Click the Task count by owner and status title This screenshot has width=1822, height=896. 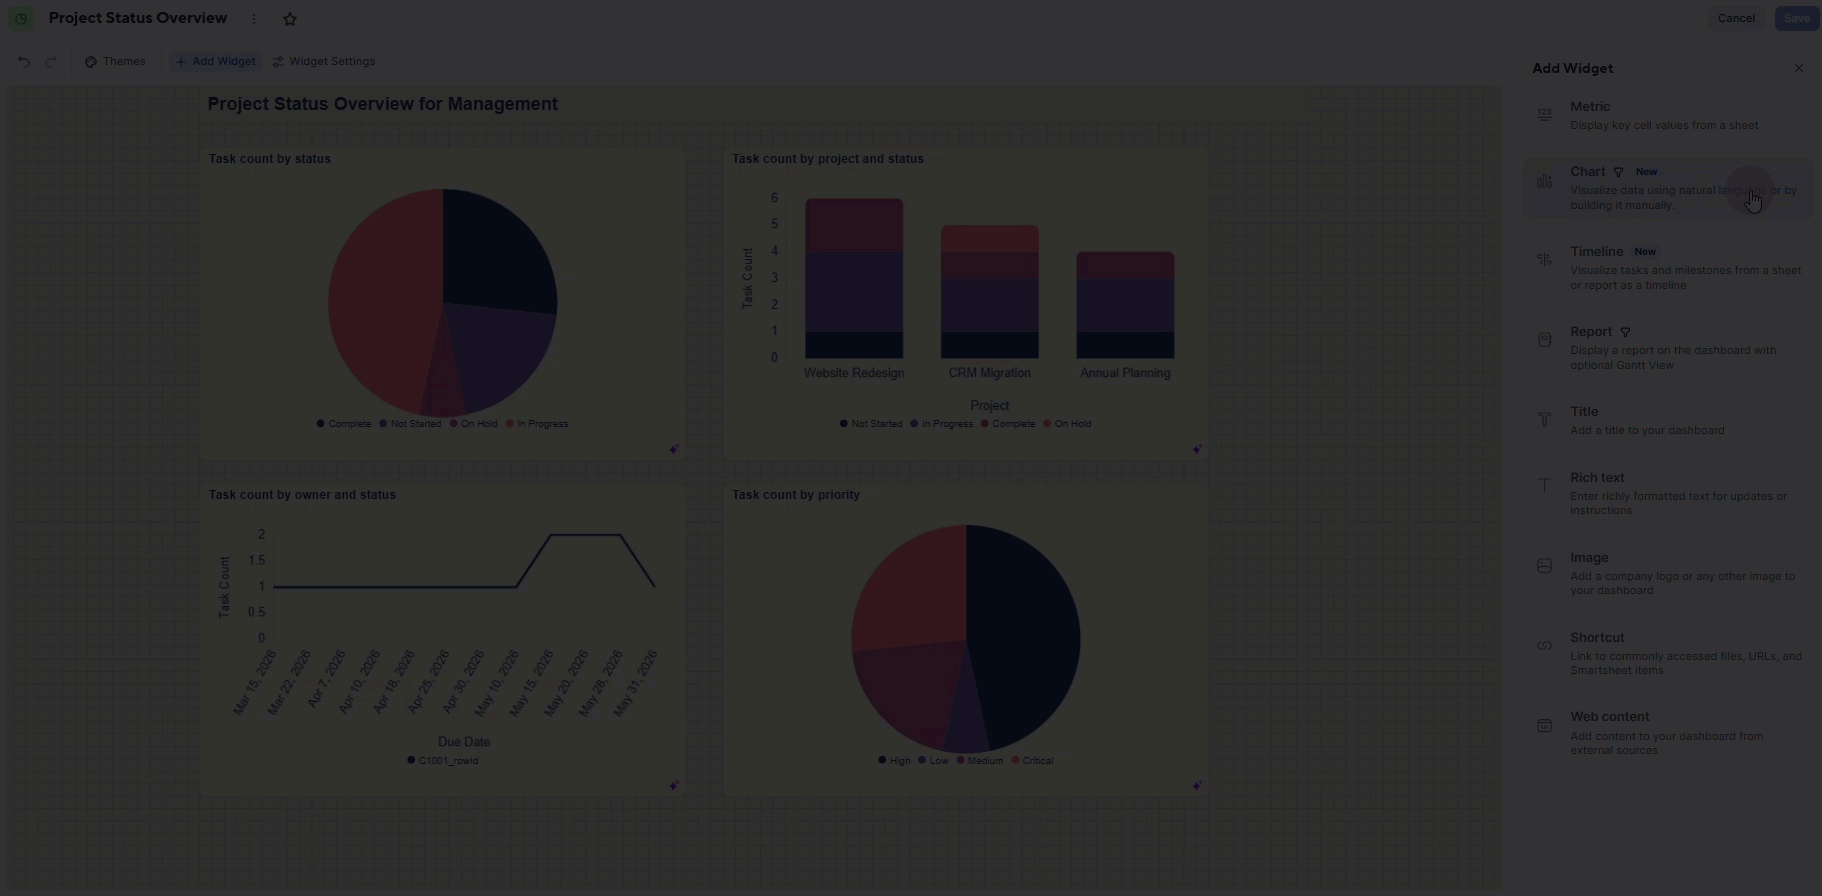302,495
